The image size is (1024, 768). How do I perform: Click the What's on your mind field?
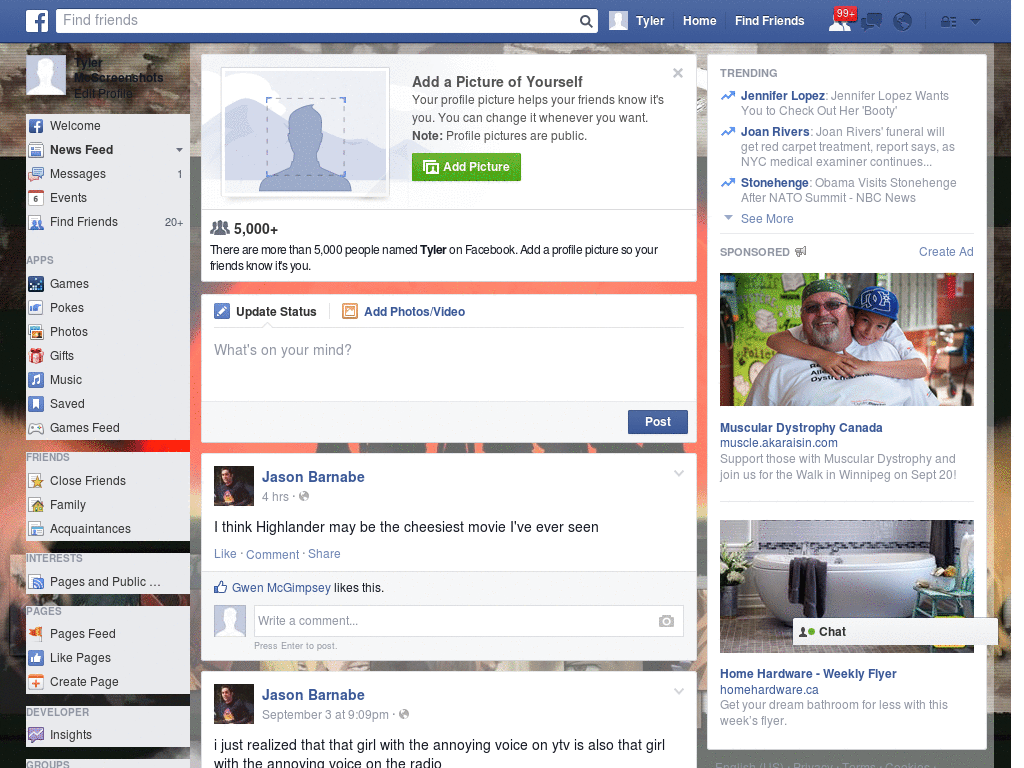pyautogui.click(x=449, y=364)
